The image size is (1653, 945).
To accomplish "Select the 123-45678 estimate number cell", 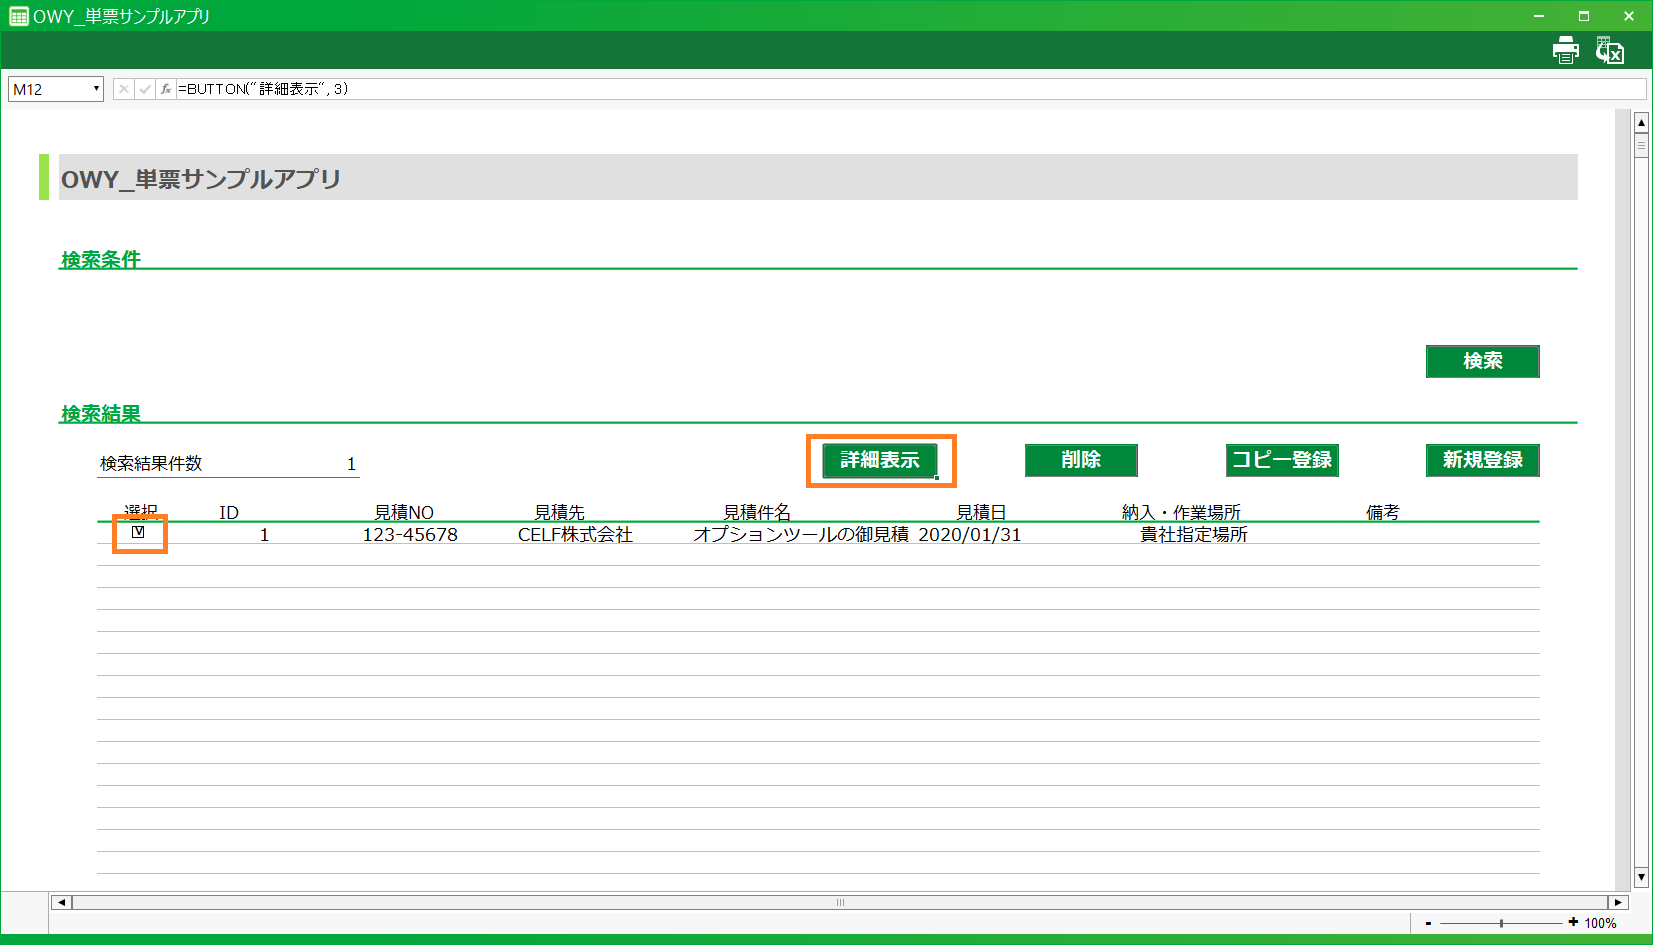I will pyautogui.click(x=410, y=535).
